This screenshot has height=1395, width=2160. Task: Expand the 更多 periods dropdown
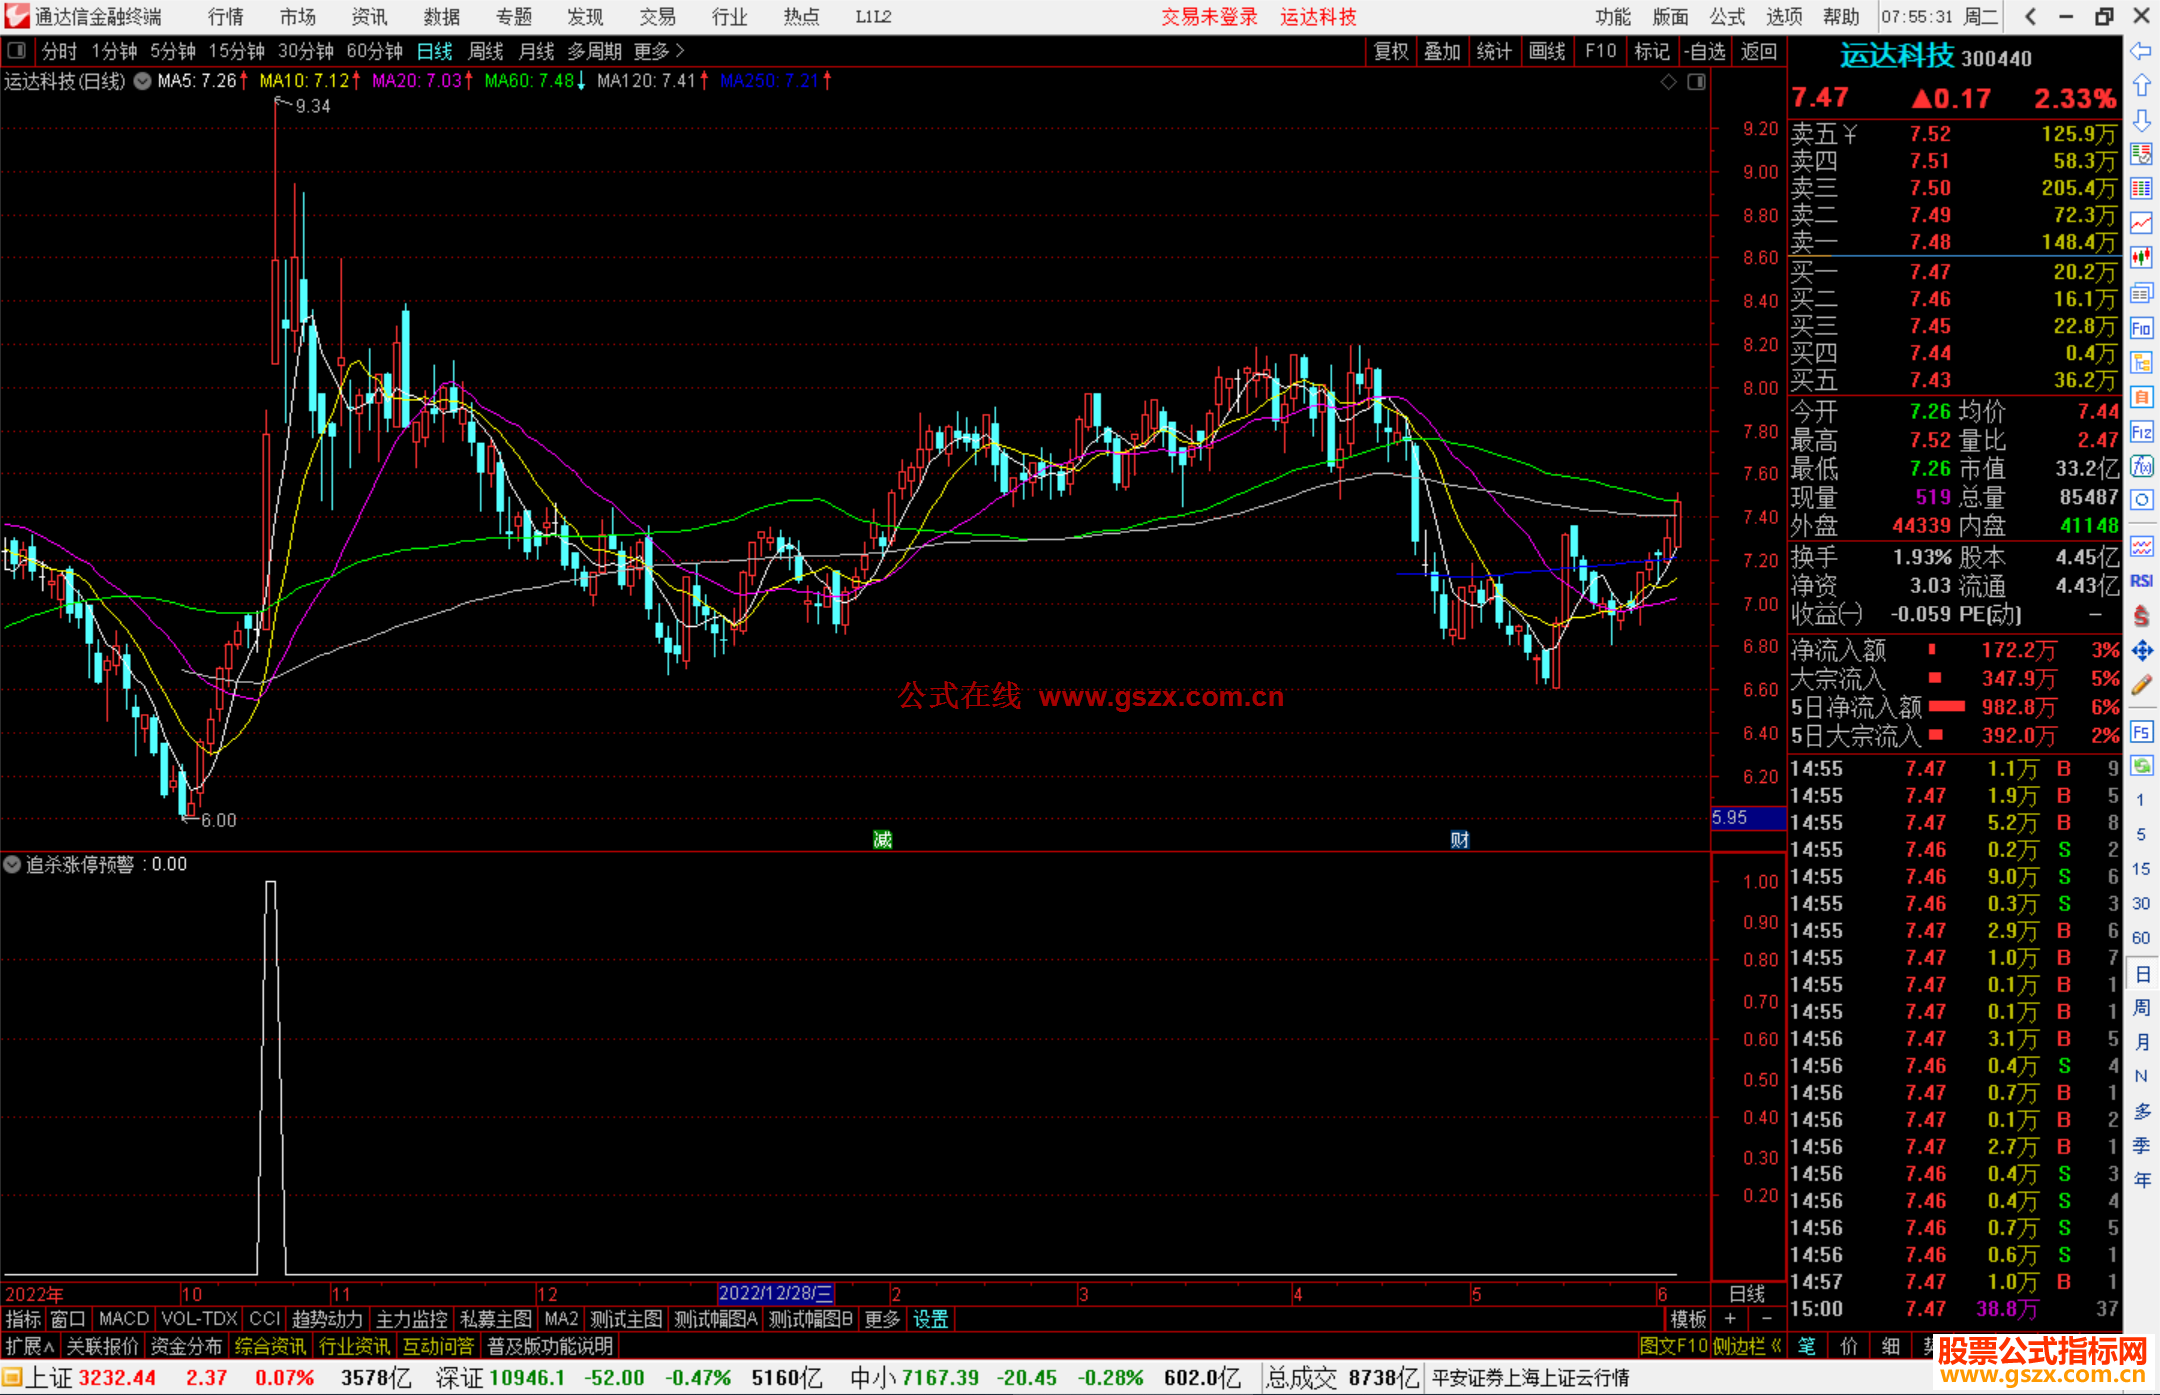(658, 51)
